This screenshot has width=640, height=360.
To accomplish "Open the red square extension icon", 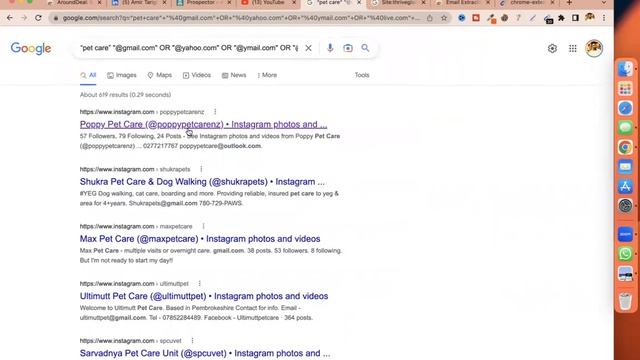I will (x=476, y=18).
